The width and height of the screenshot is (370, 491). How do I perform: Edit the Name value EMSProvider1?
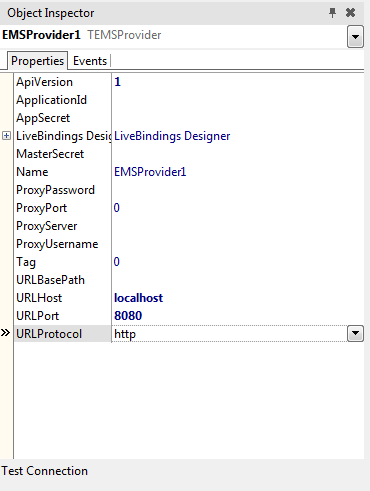[150, 172]
